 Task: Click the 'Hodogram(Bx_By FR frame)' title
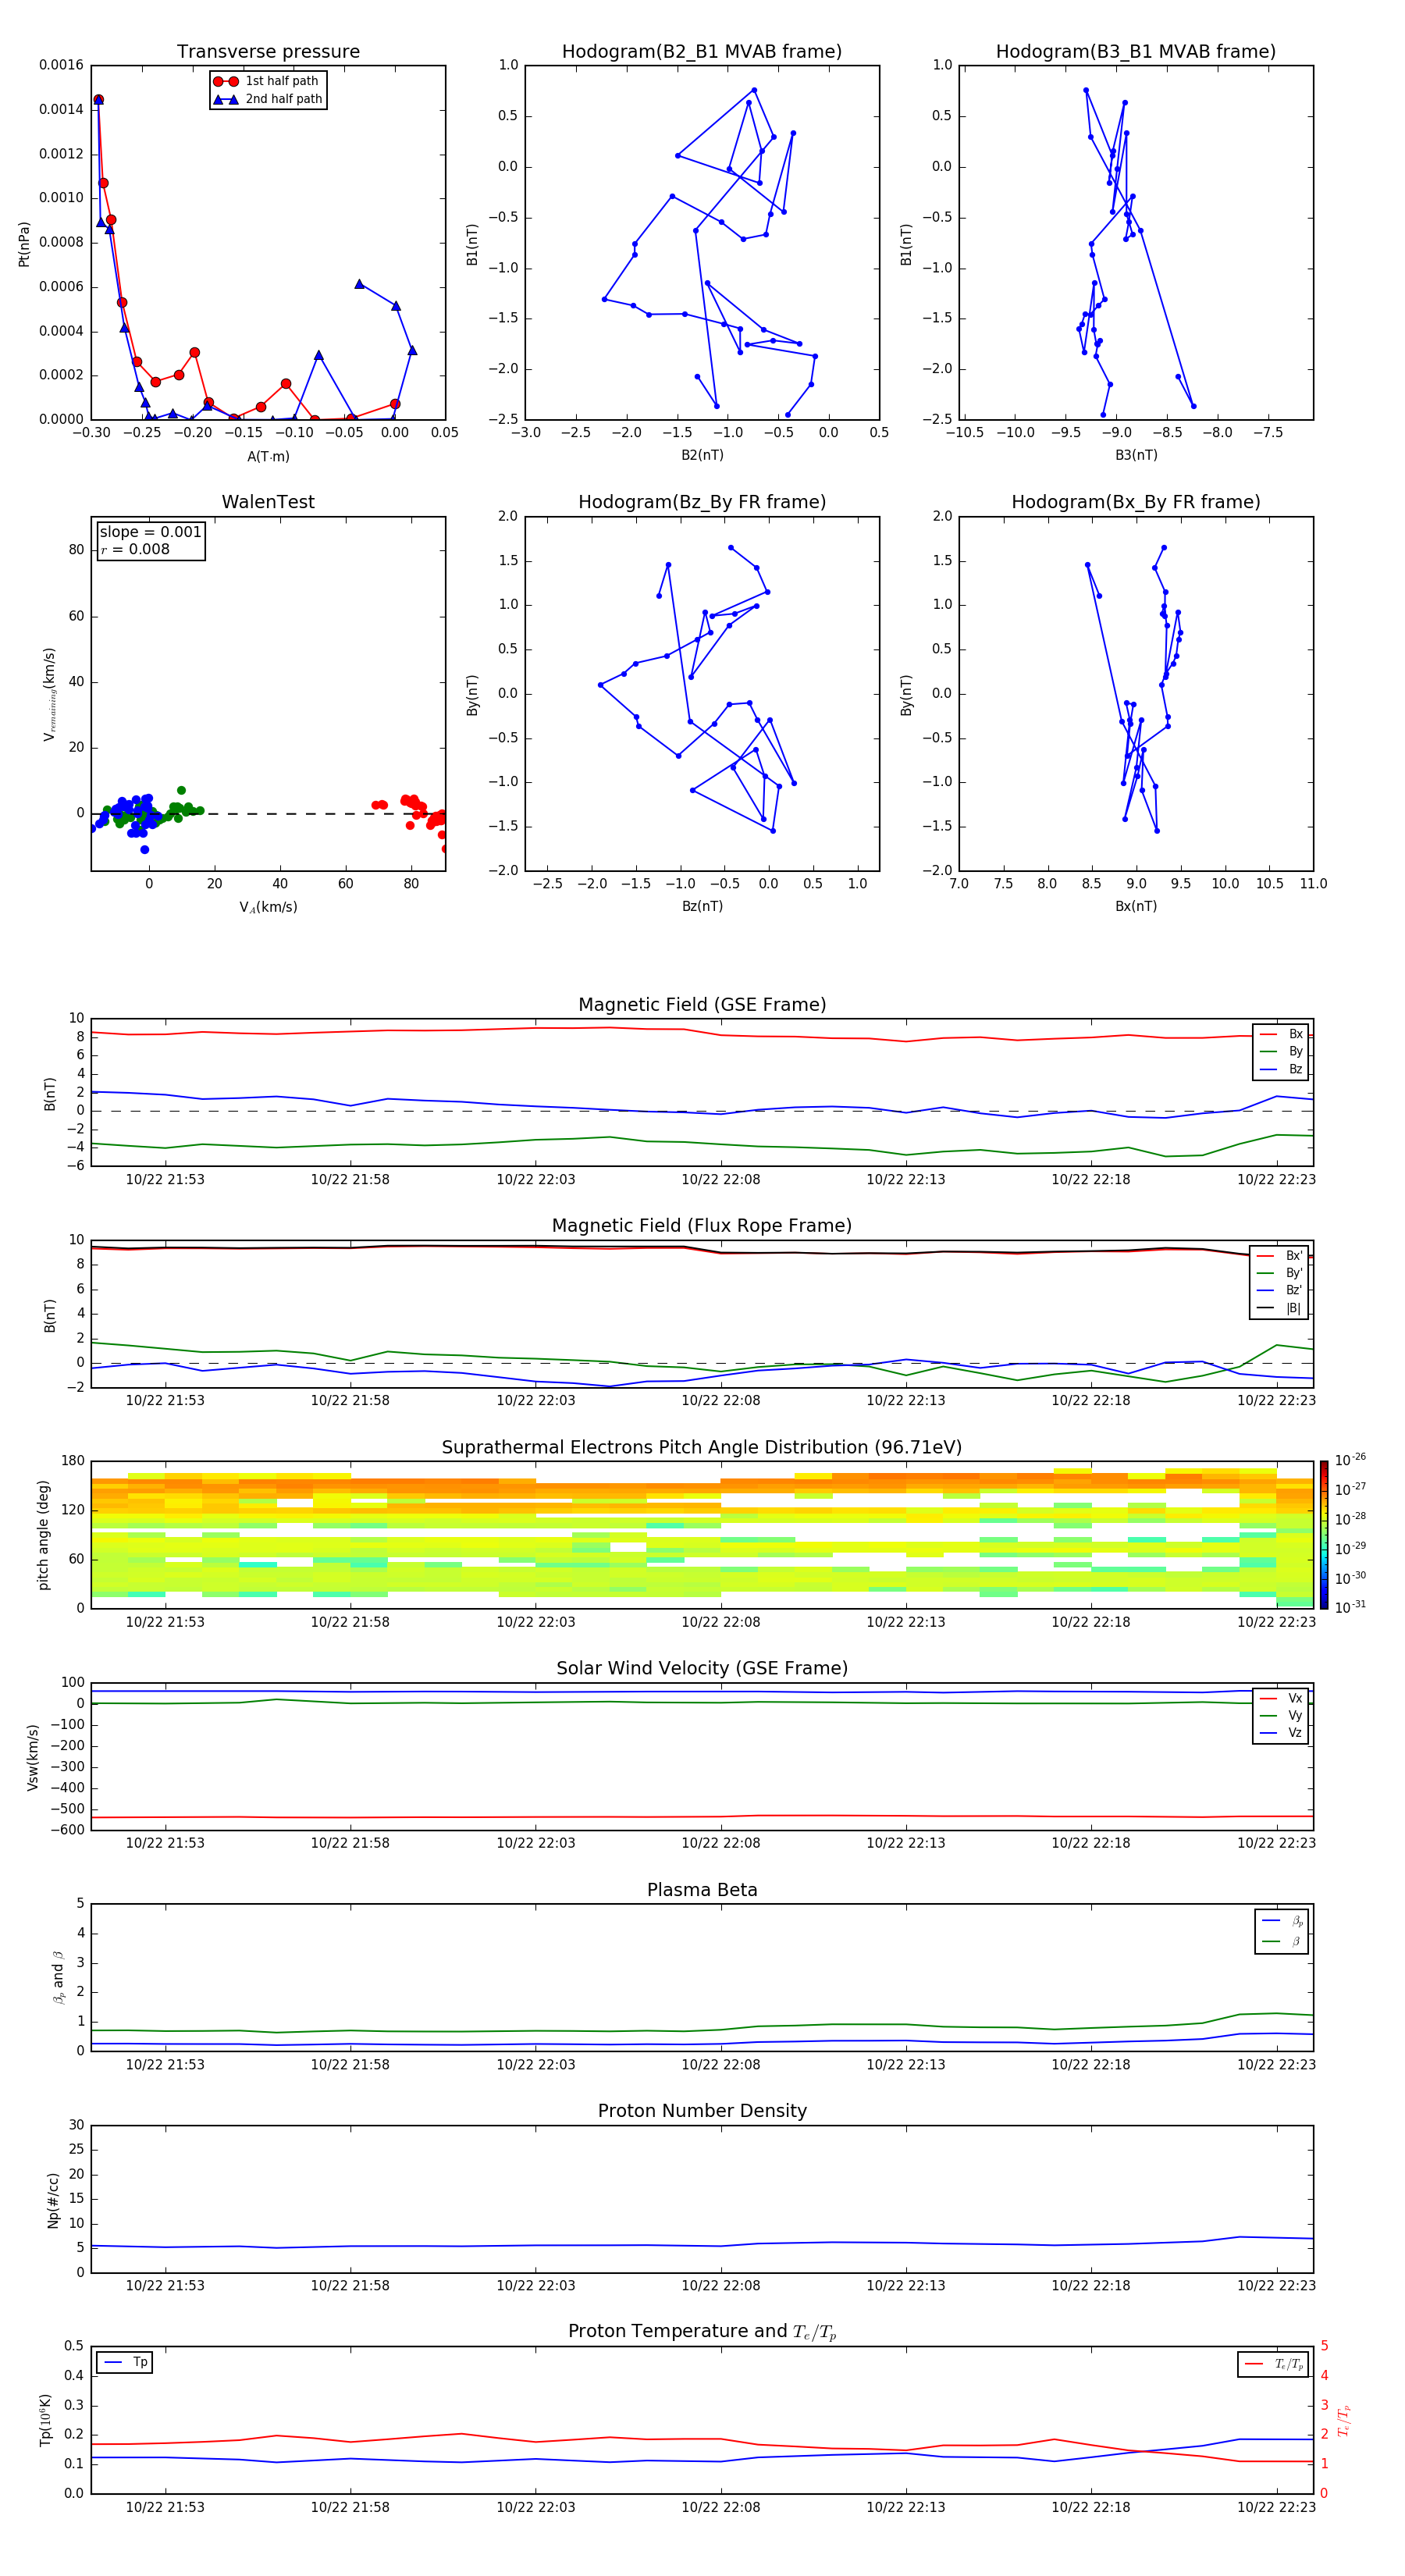1136,502
